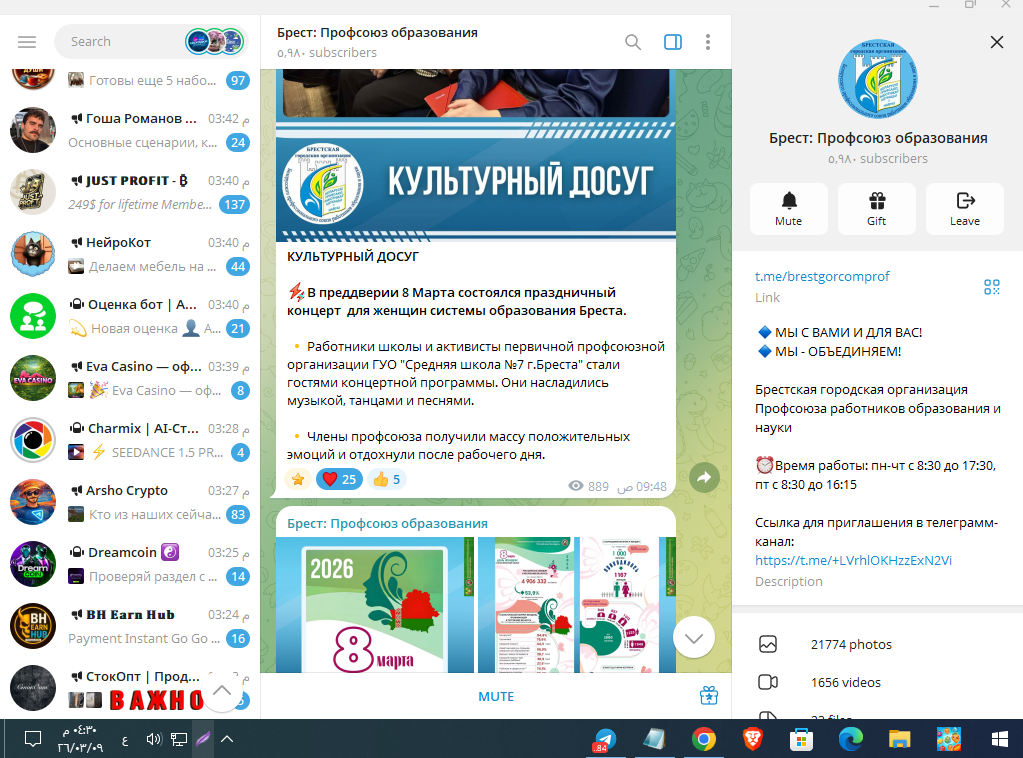Open the Dreamcoin bot chat

[x=130, y=564]
